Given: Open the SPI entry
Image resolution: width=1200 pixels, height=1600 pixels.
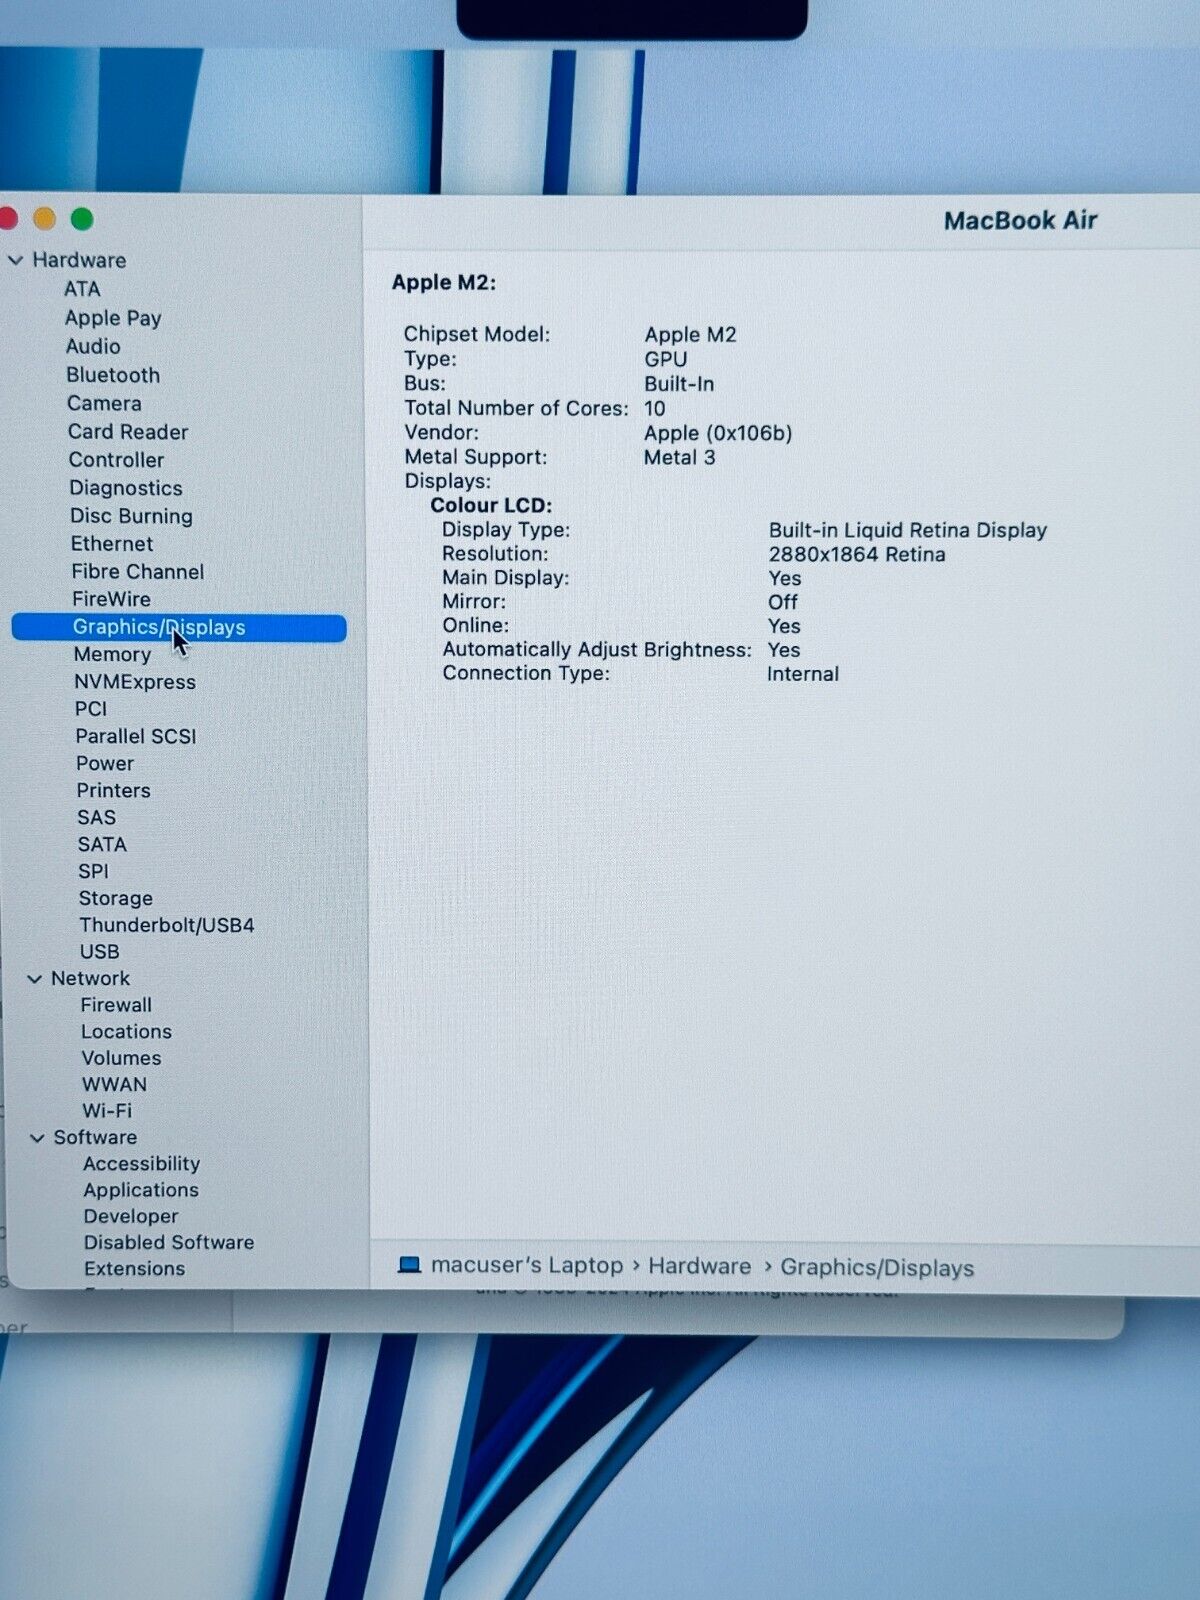Looking at the screenshot, I should coord(93,871).
